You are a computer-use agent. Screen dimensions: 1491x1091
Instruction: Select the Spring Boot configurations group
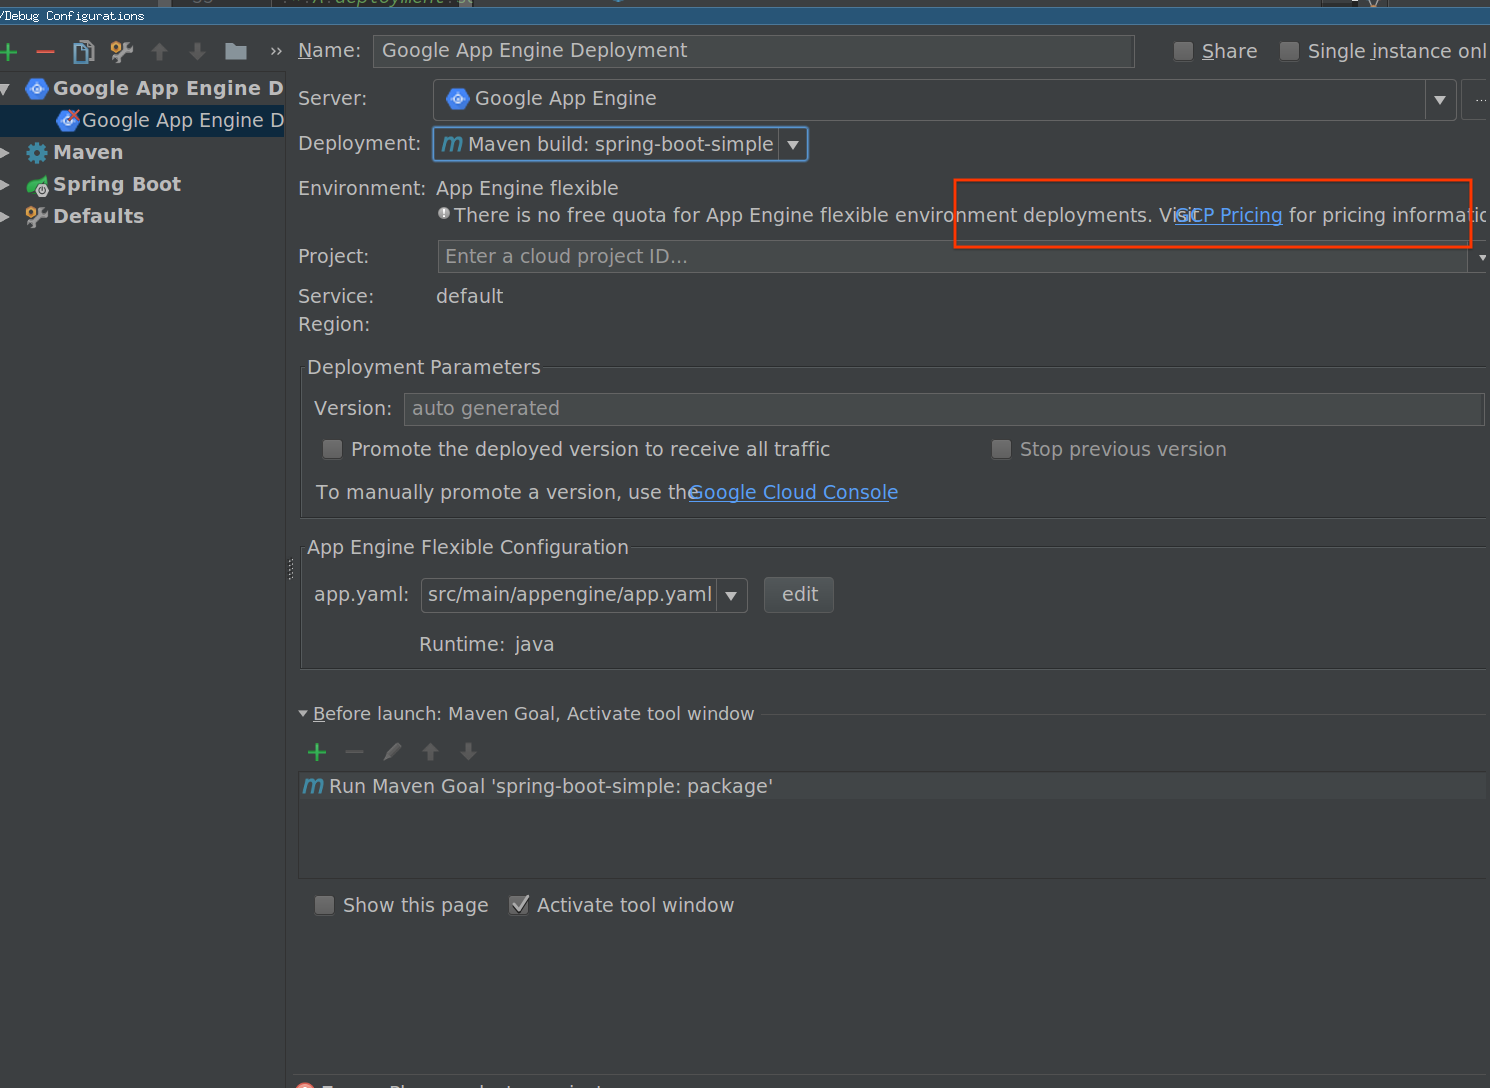coord(117,184)
